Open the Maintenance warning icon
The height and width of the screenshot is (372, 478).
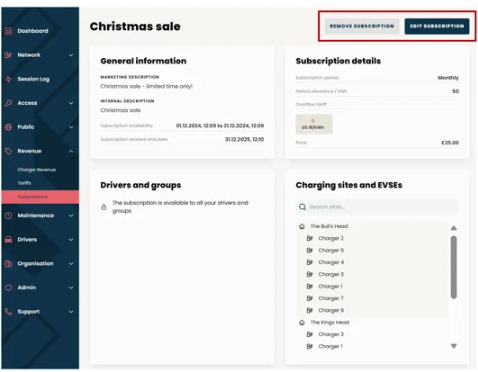(x=9, y=215)
